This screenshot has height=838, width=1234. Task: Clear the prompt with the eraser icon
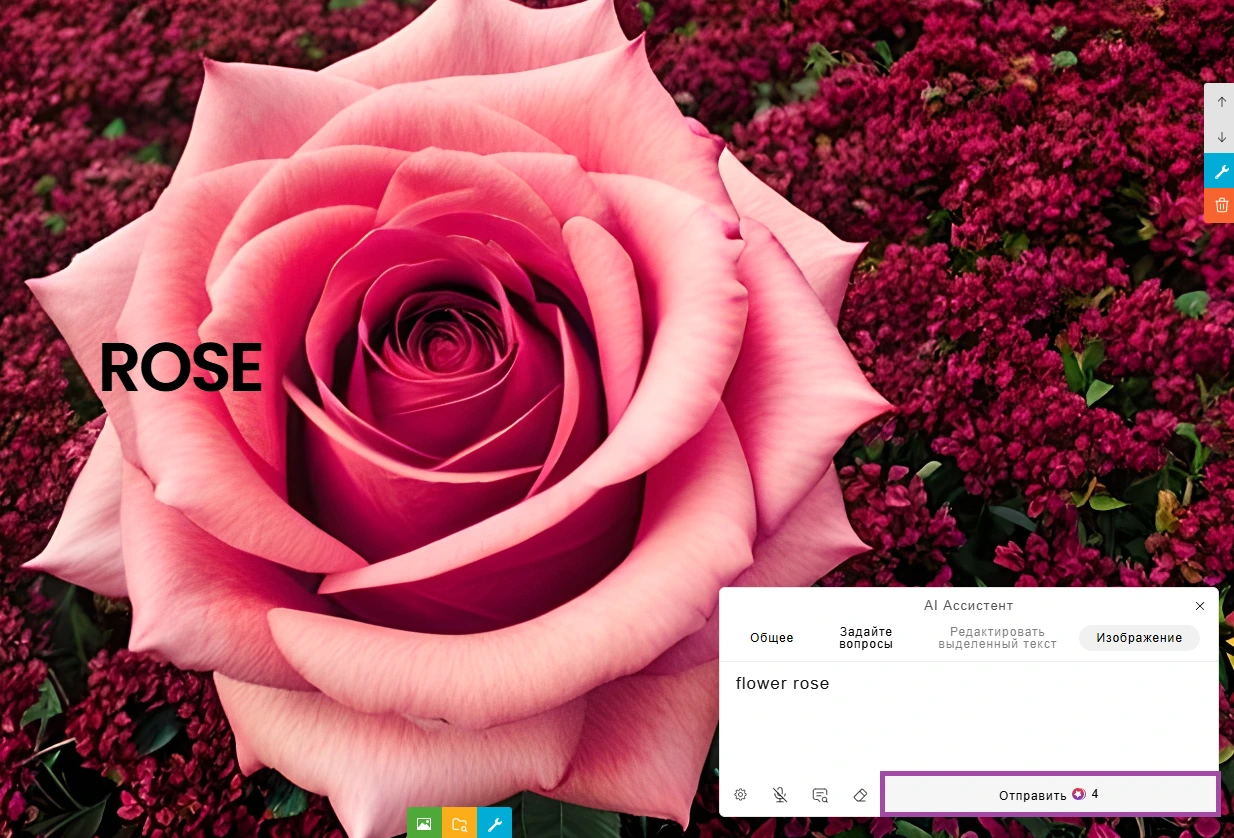(x=860, y=795)
